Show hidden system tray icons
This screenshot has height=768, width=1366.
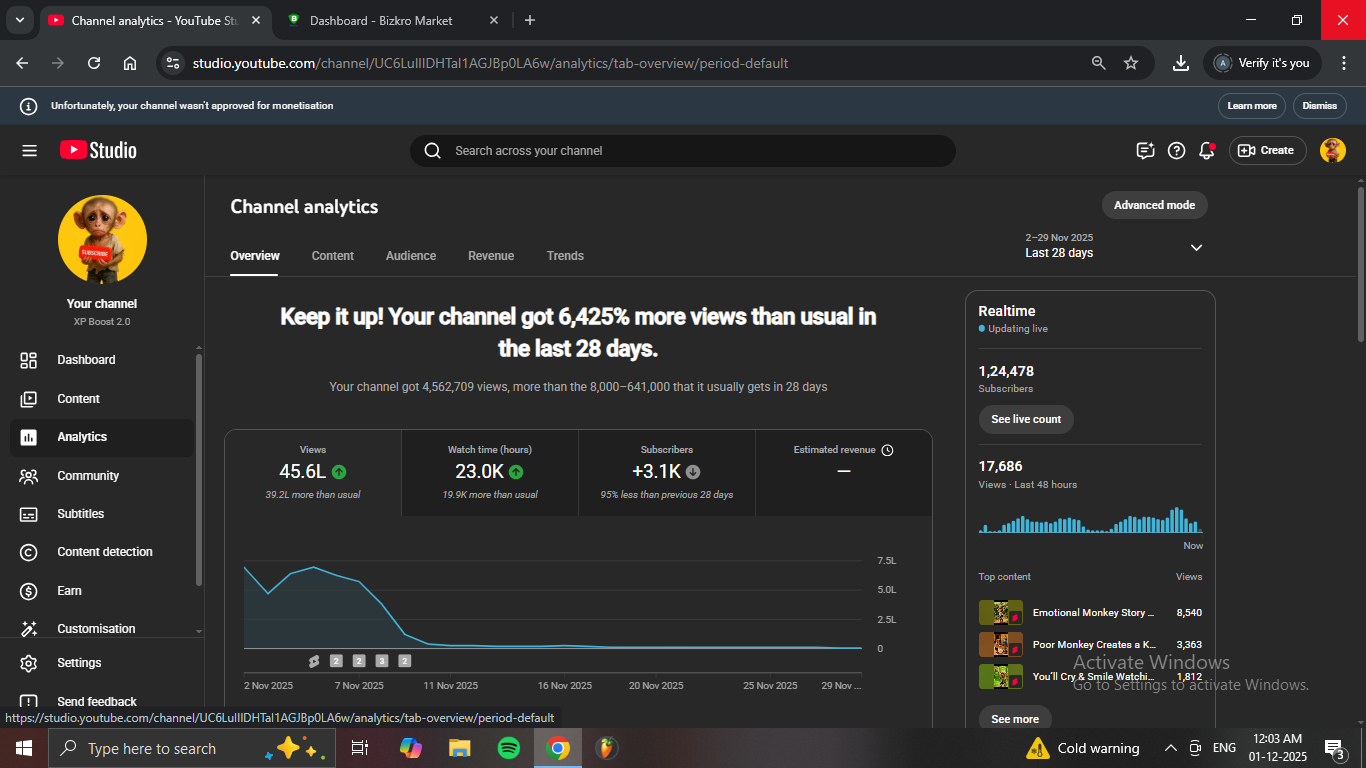1170,748
